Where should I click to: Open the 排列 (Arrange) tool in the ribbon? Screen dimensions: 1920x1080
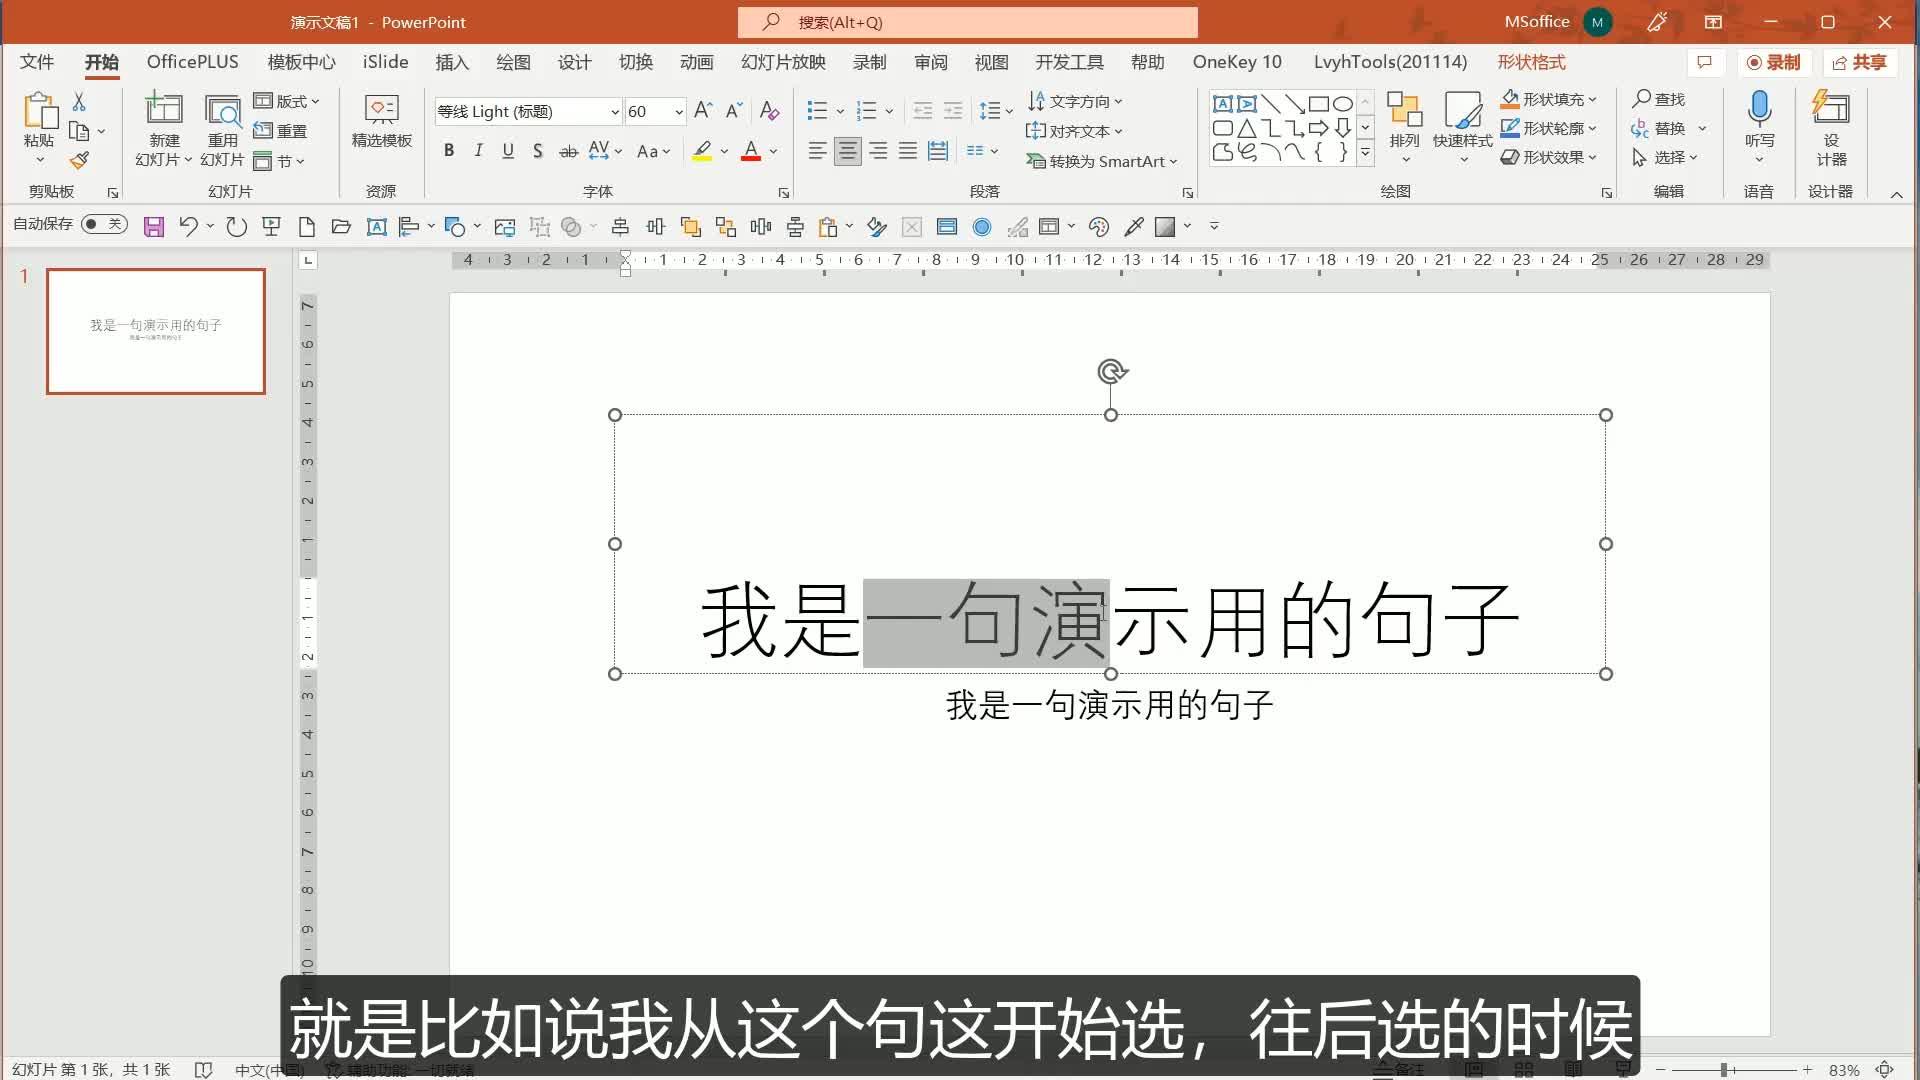(x=1406, y=128)
